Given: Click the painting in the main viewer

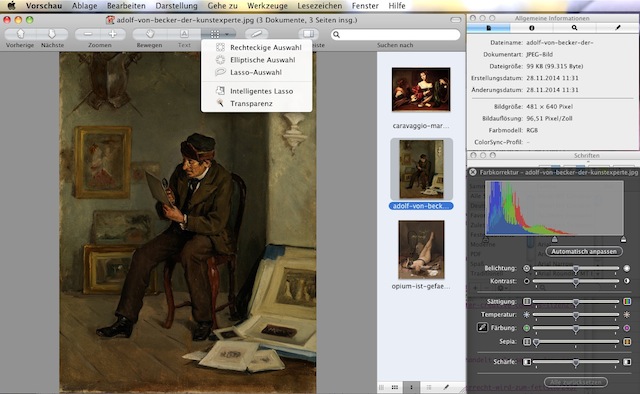Looking at the screenshot, I should point(188,223).
